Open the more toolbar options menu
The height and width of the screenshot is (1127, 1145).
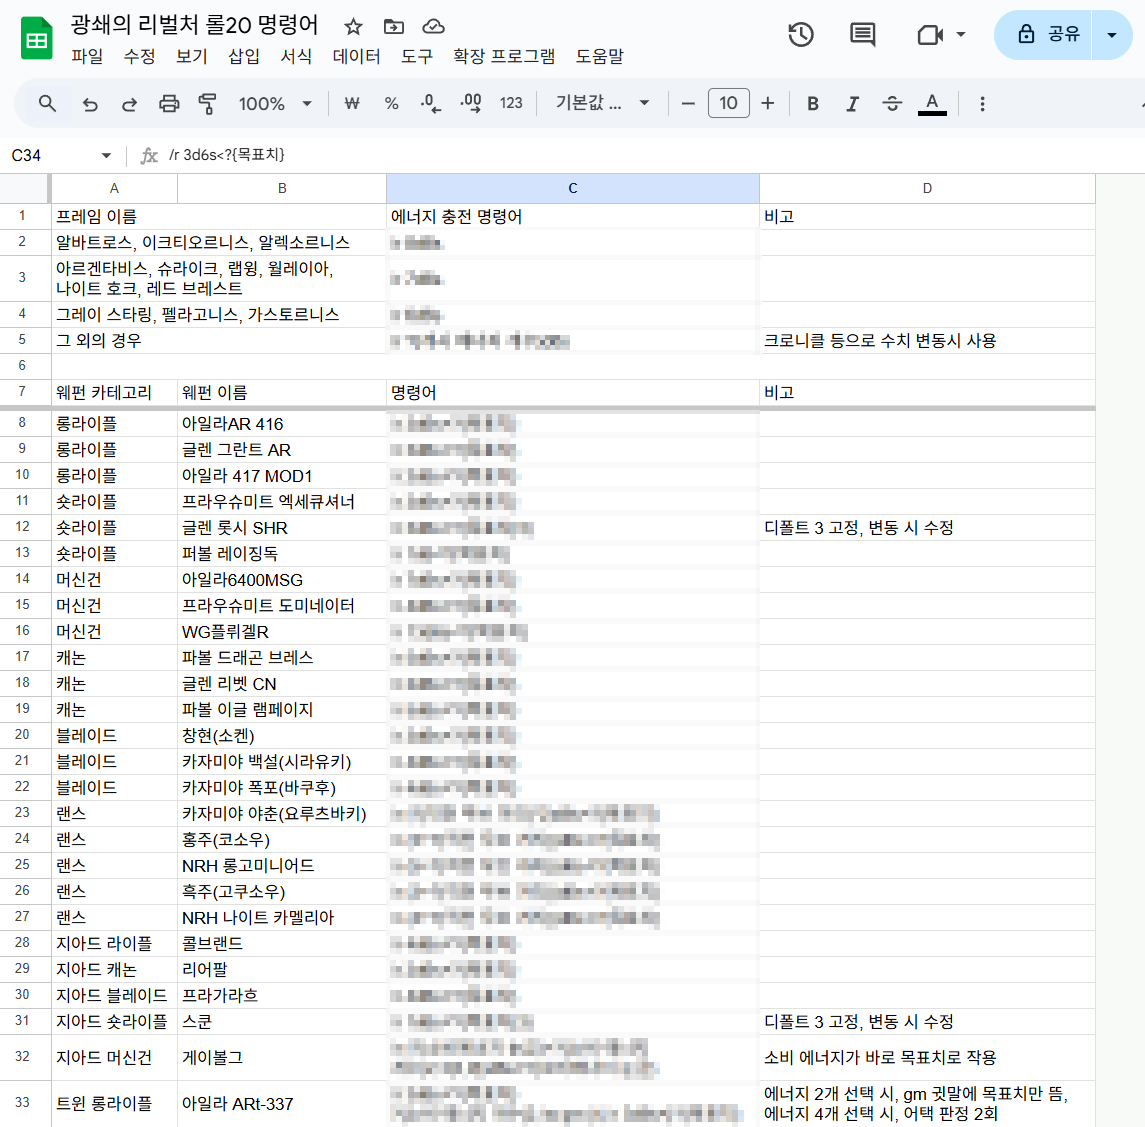pyautogui.click(x=982, y=104)
